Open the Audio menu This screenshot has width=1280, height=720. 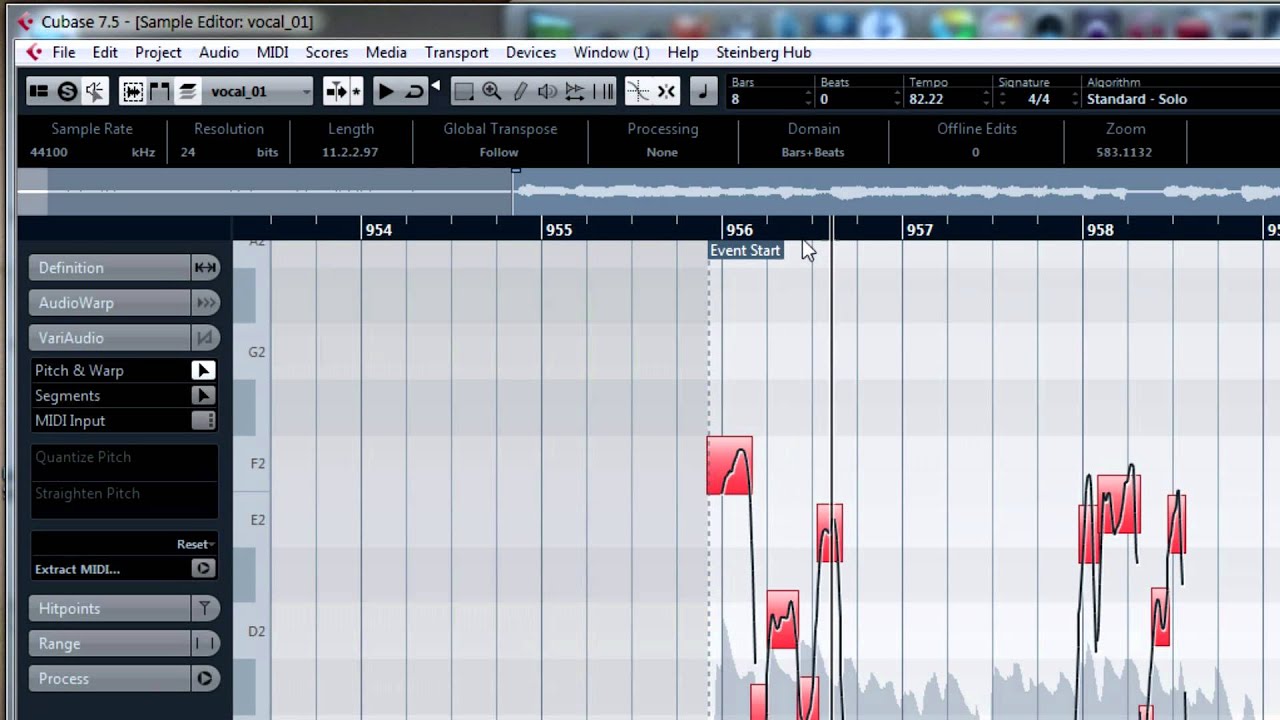(x=218, y=52)
